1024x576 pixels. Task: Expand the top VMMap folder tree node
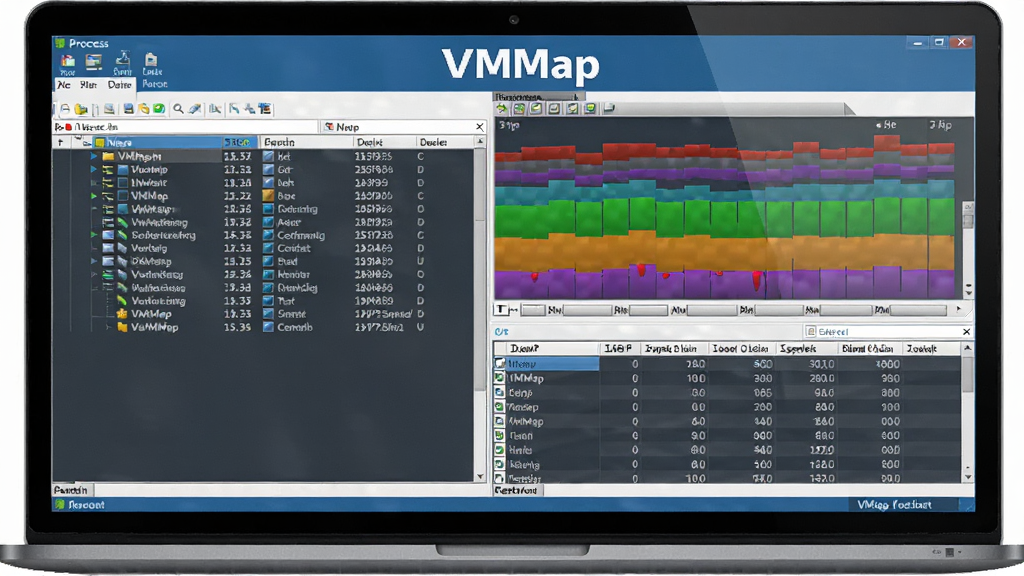click(x=94, y=156)
